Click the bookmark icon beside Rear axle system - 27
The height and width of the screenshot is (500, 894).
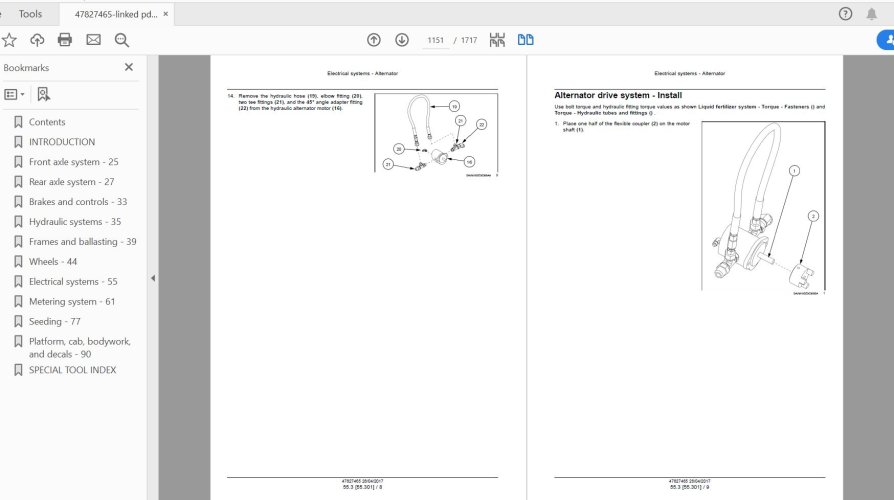coord(18,182)
